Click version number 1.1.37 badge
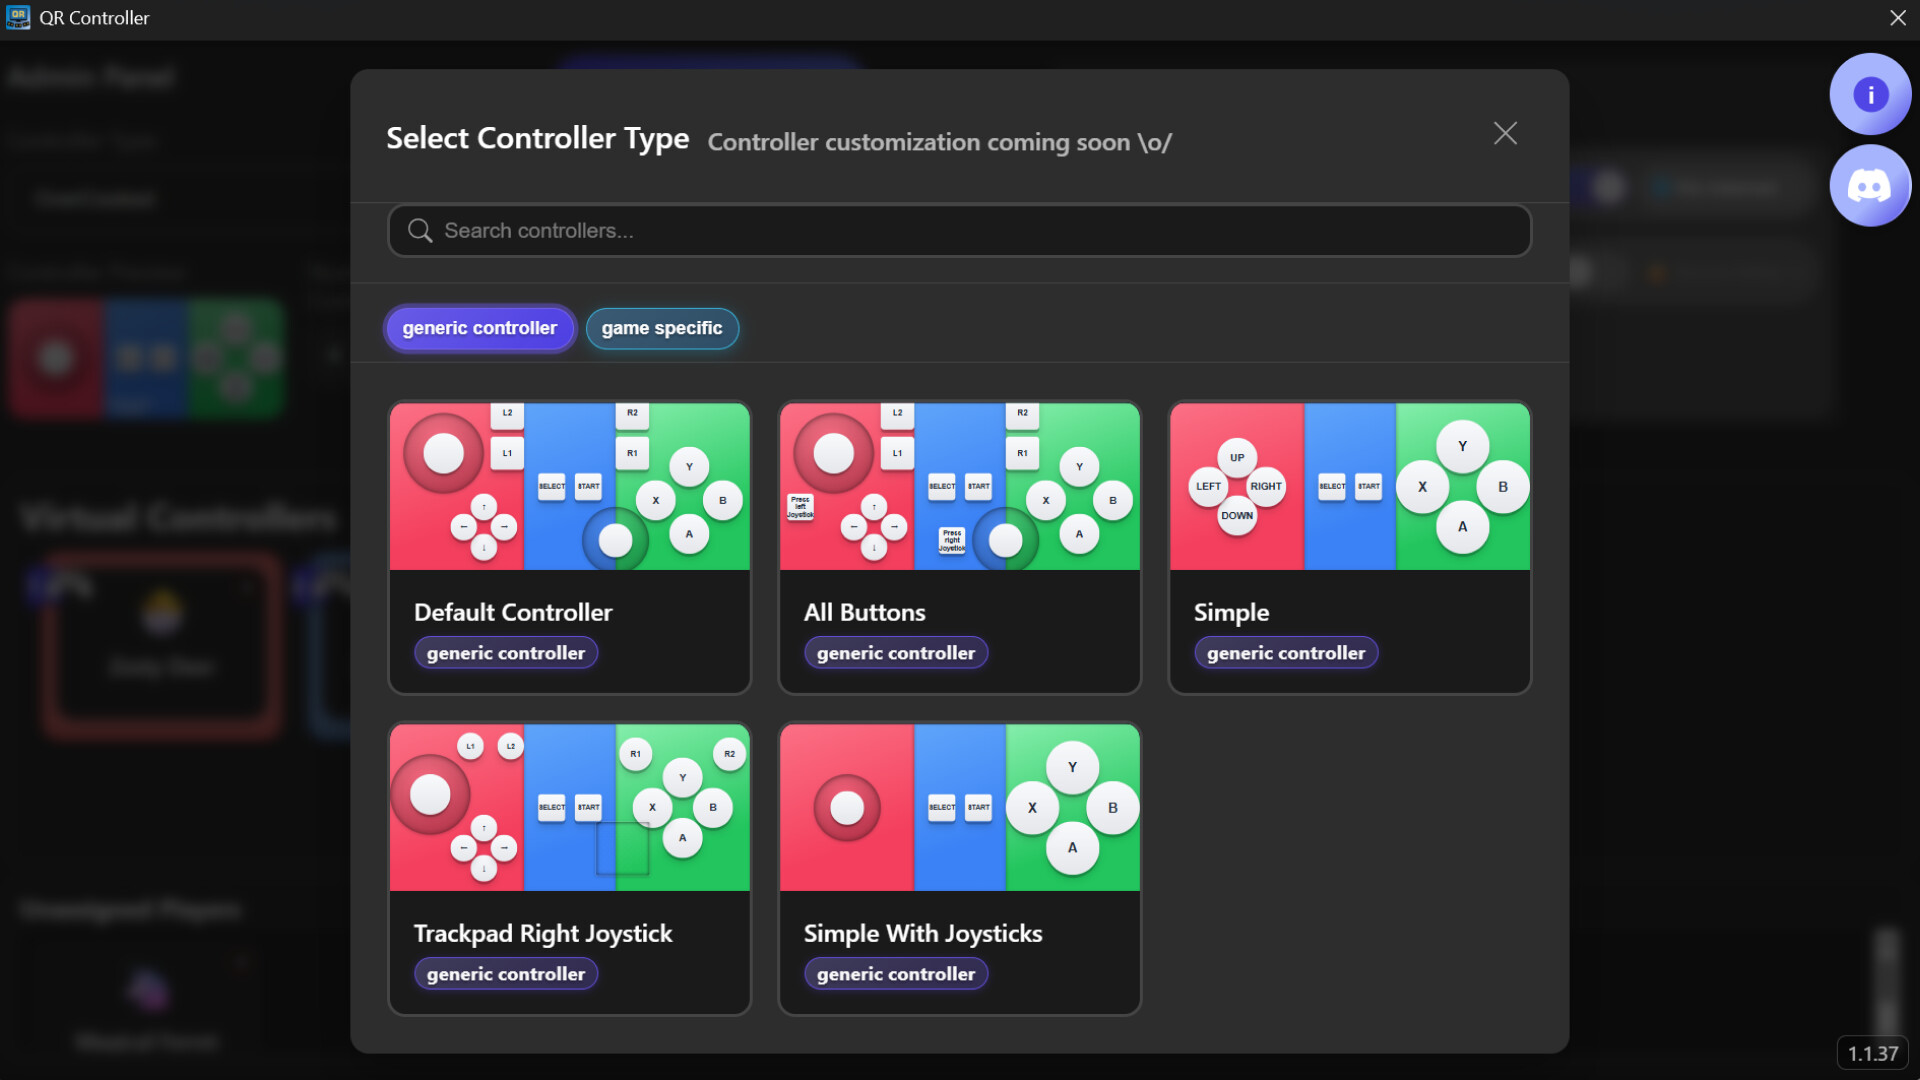This screenshot has height=1080, width=1920. coord(1872,1053)
